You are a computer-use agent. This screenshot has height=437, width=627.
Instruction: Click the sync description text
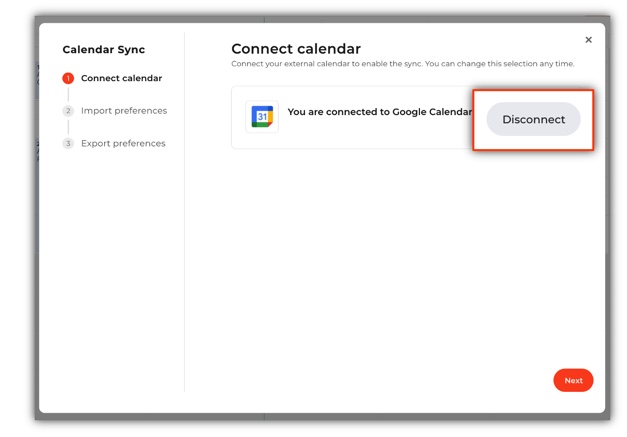pos(402,64)
